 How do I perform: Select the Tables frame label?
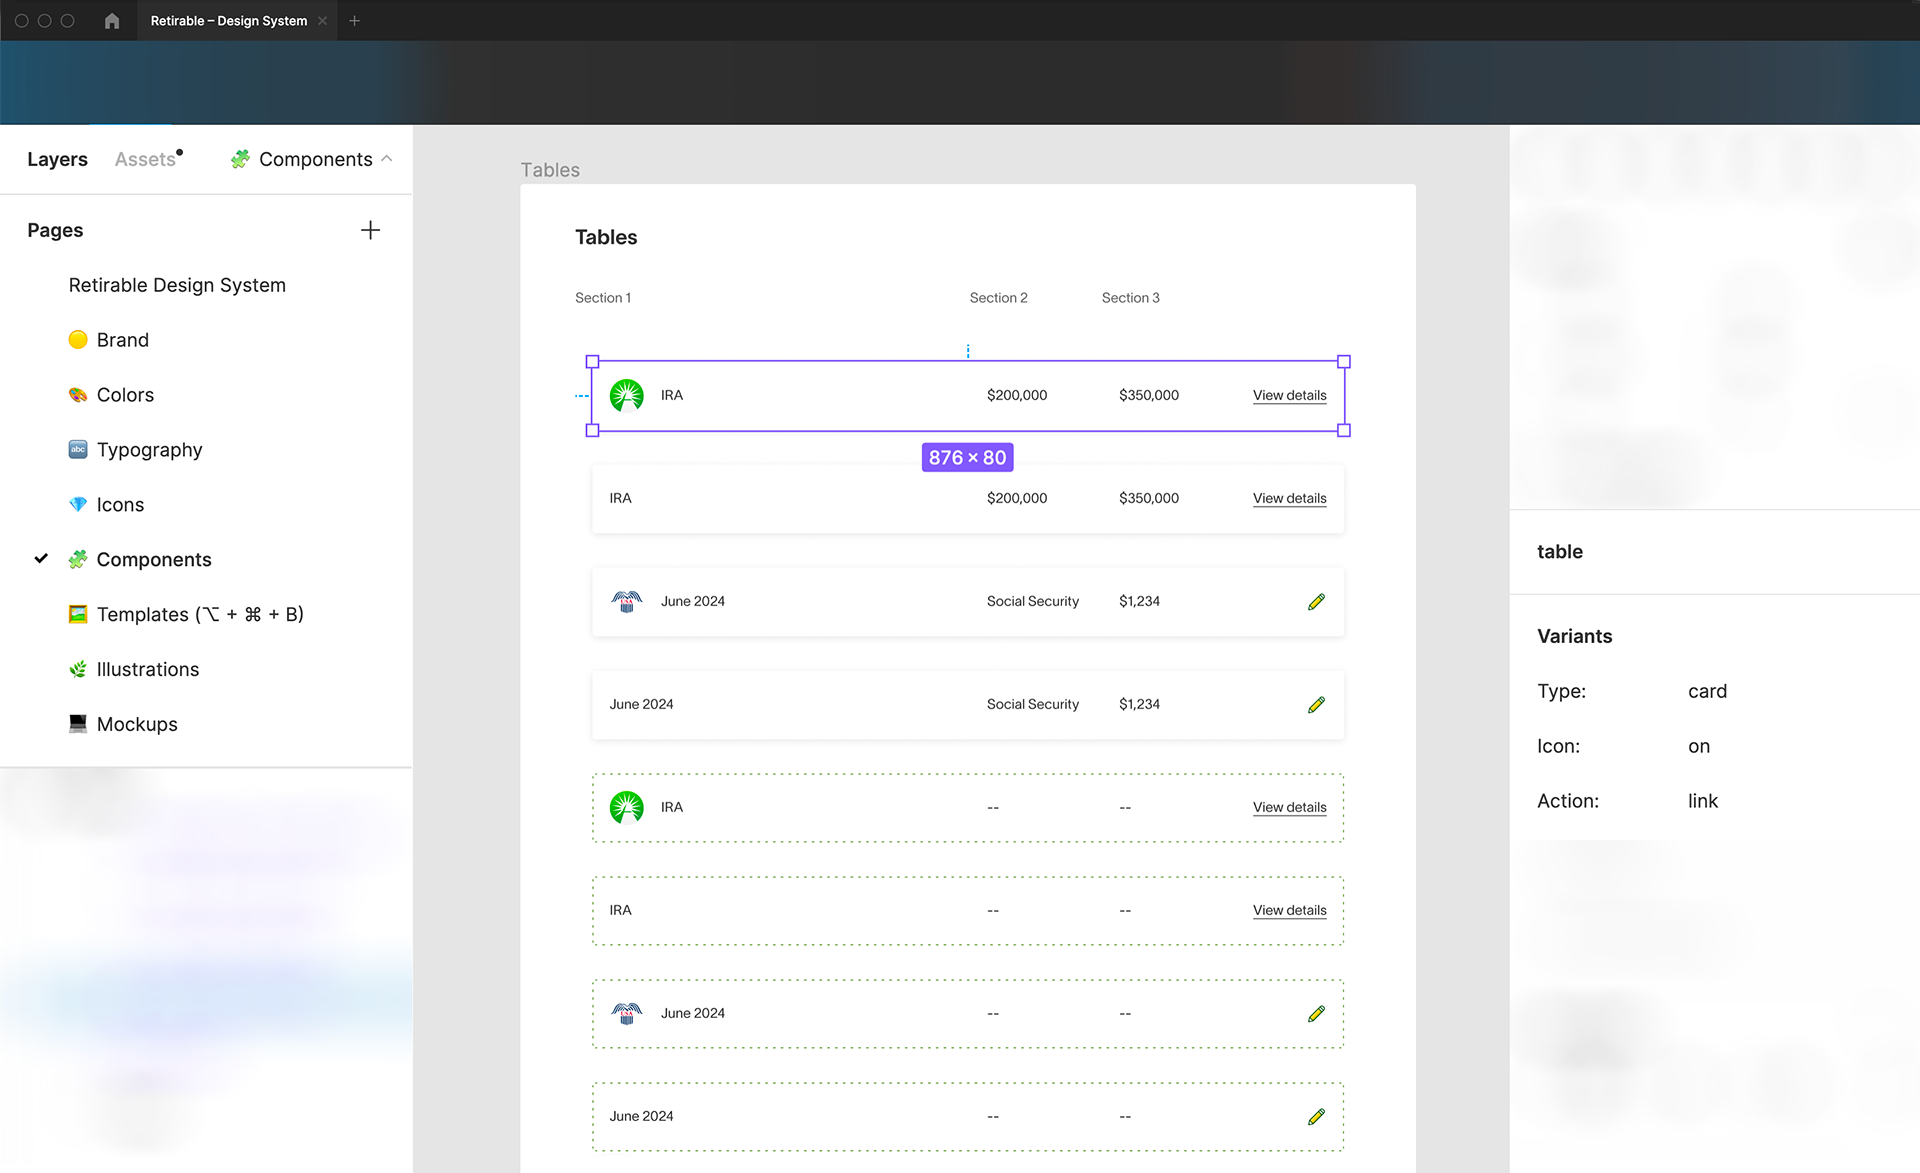click(x=550, y=170)
